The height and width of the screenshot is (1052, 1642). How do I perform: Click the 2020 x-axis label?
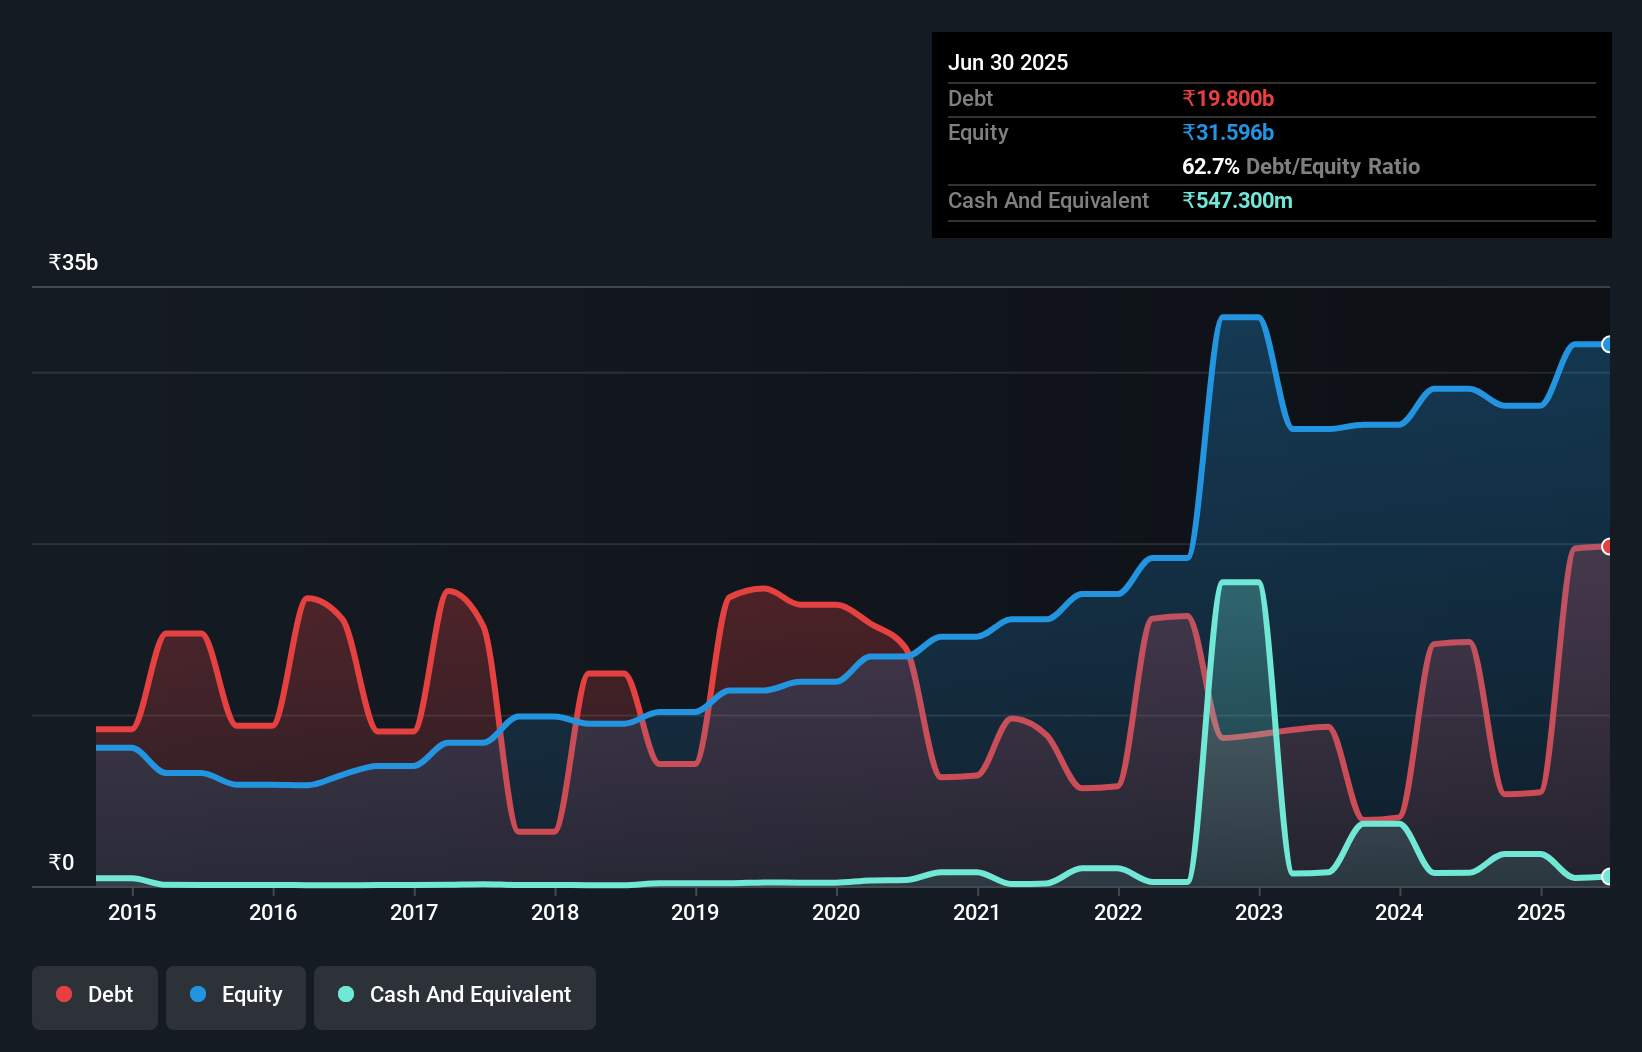(x=836, y=912)
